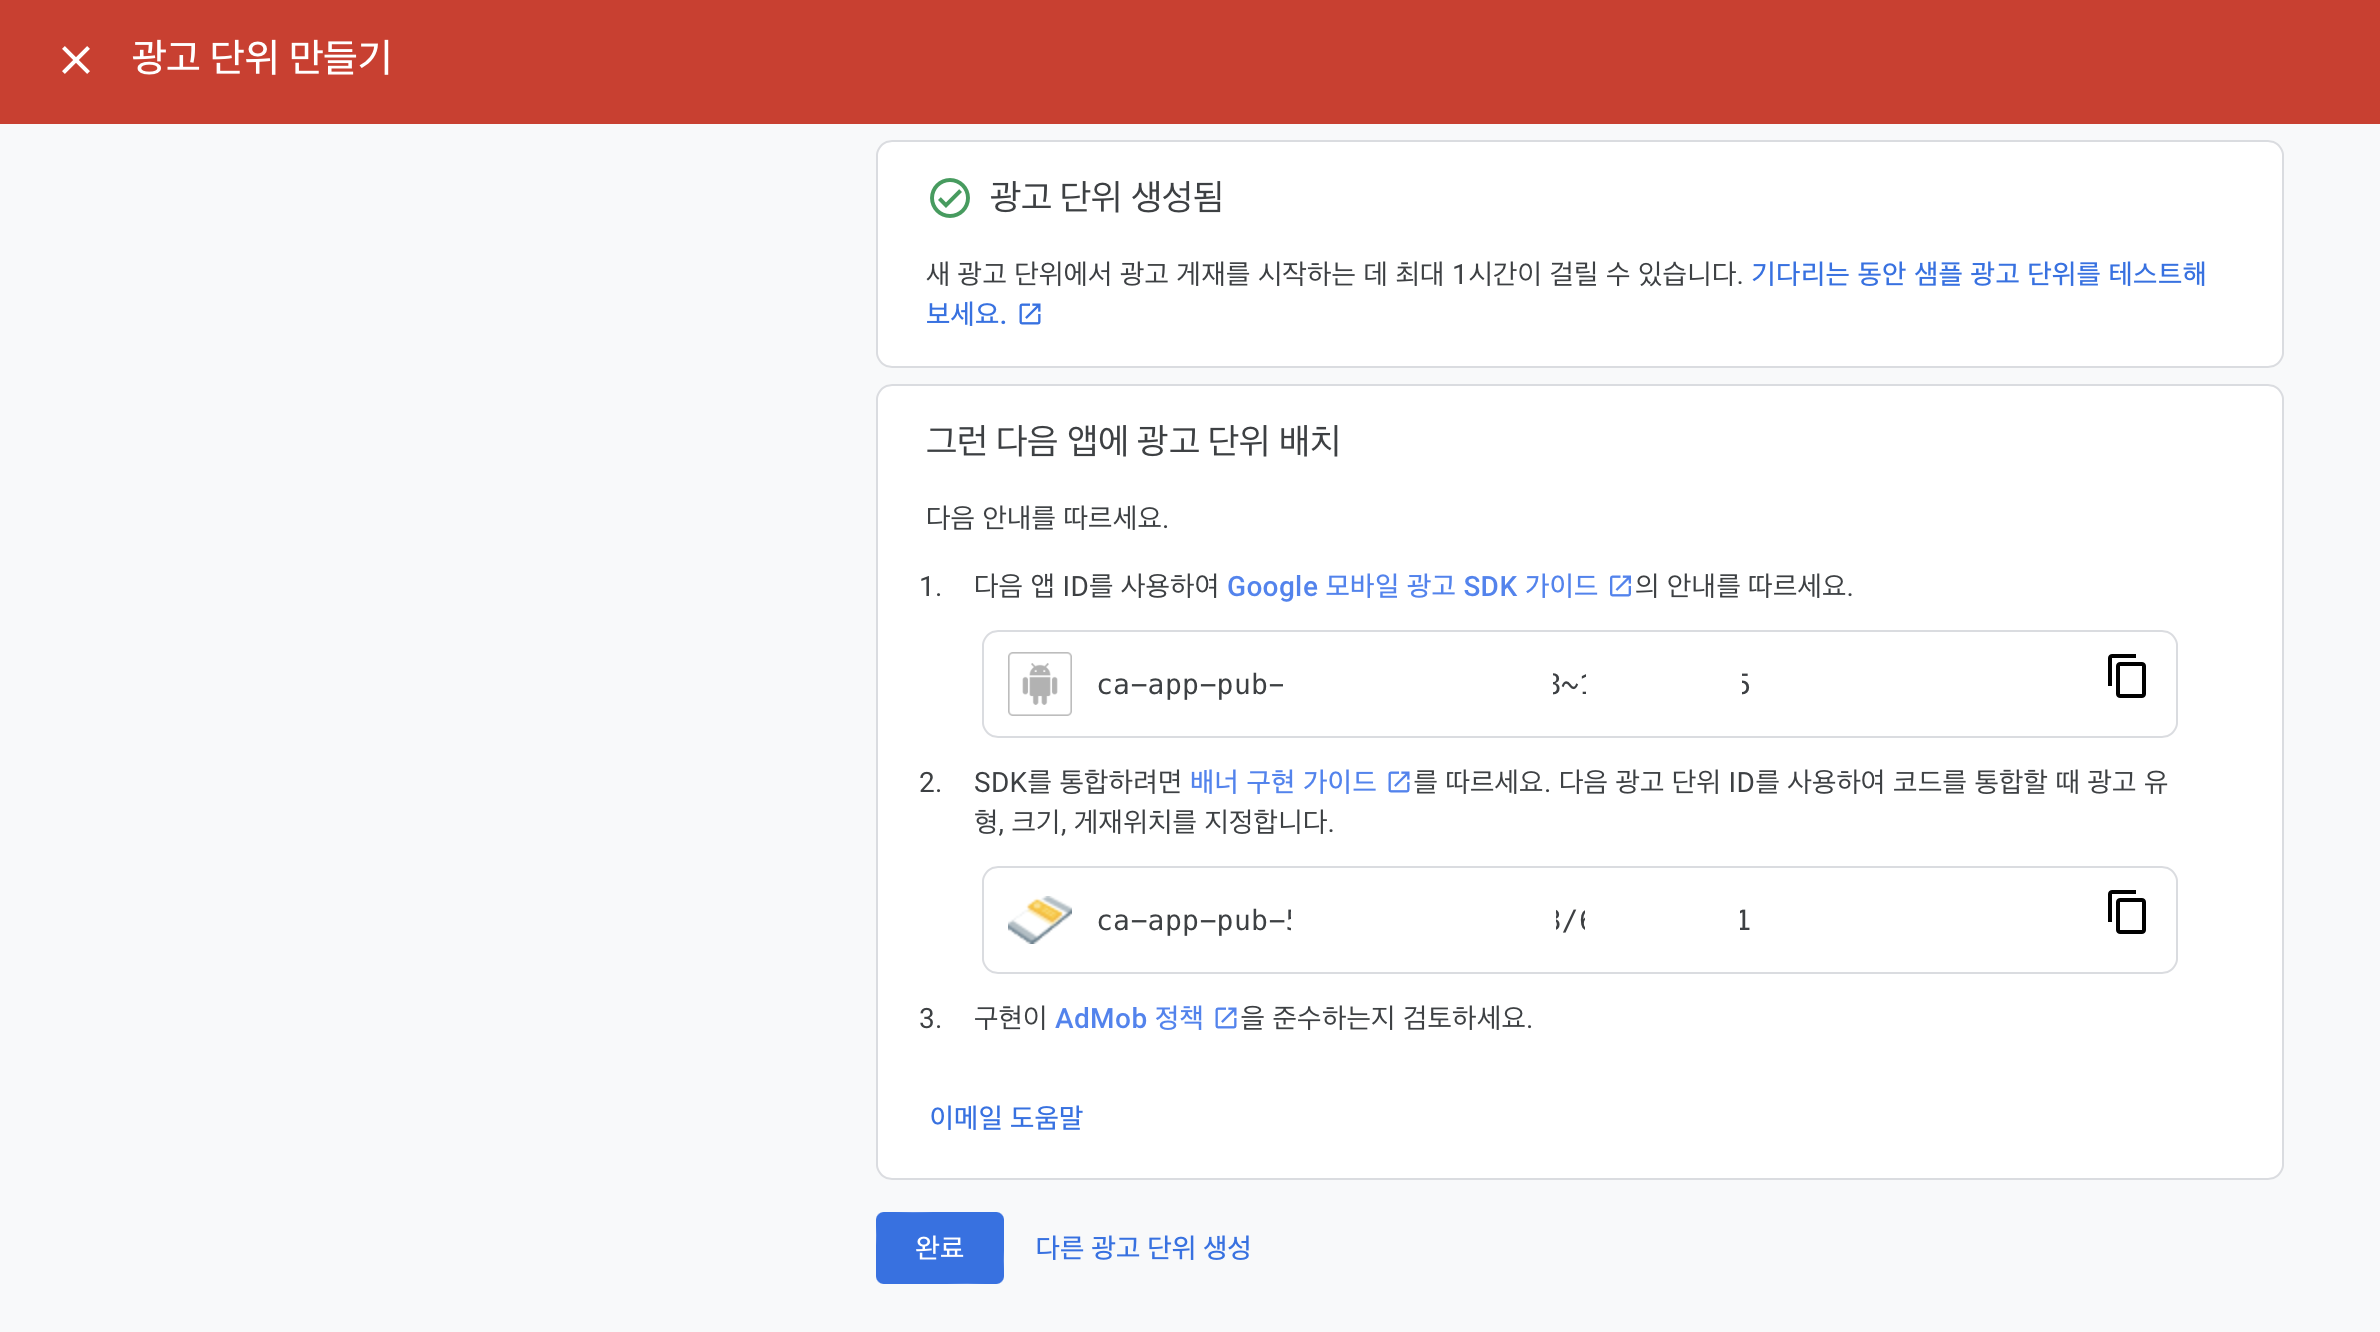Click 다른 광고 단위 생성
The height and width of the screenshot is (1332, 2380).
1143,1247
